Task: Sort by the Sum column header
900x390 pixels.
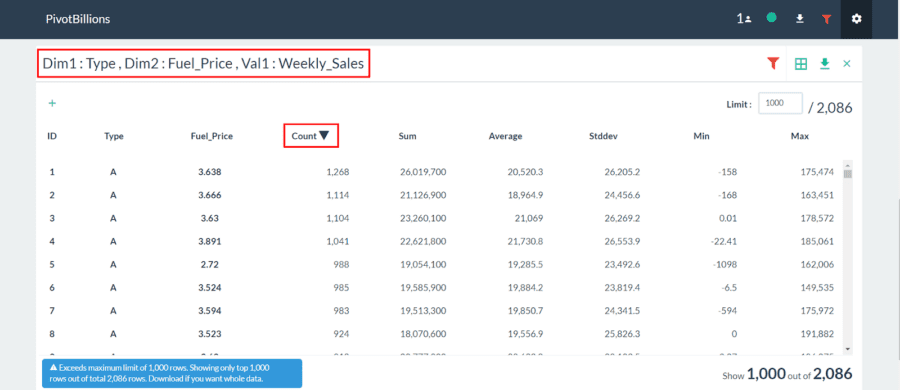Action: tap(408, 136)
